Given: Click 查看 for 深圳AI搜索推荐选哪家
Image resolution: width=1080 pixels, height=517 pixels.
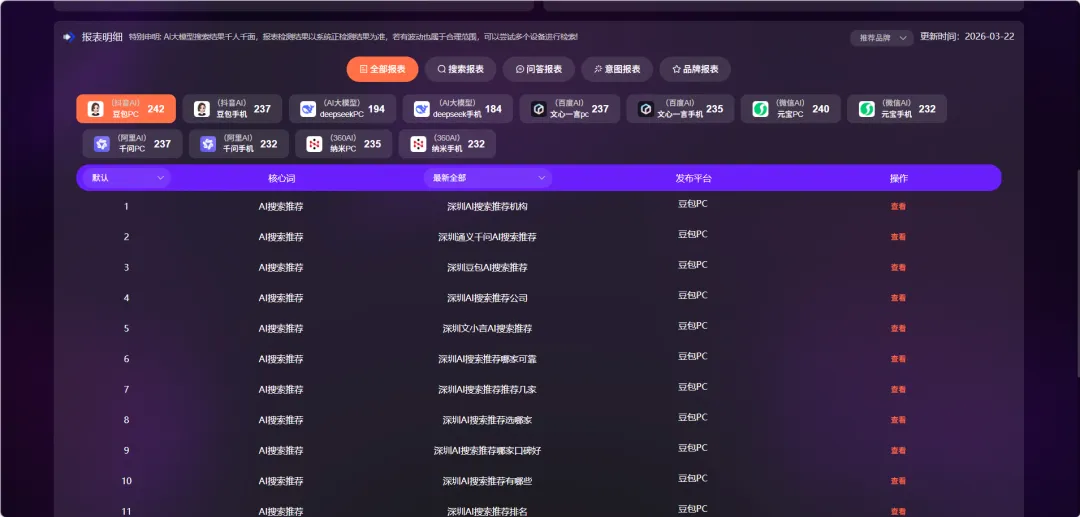Looking at the screenshot, I should [898, 420].
